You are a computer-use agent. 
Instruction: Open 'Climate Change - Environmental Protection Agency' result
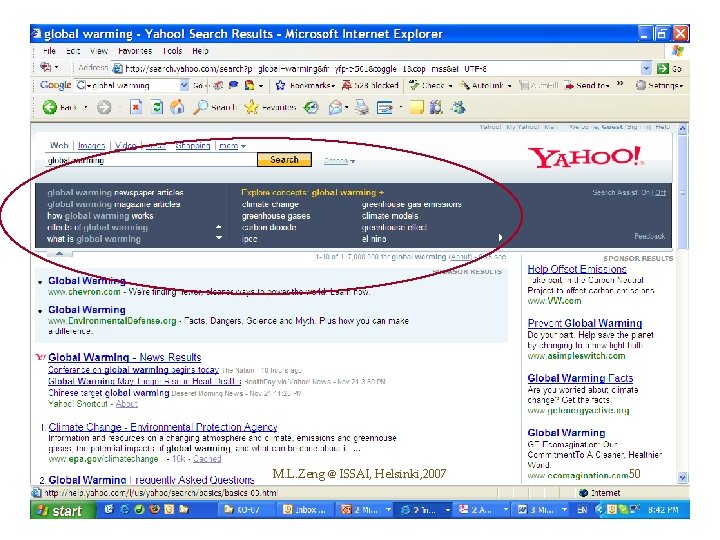pyautogui.click(x=163, y=427)
